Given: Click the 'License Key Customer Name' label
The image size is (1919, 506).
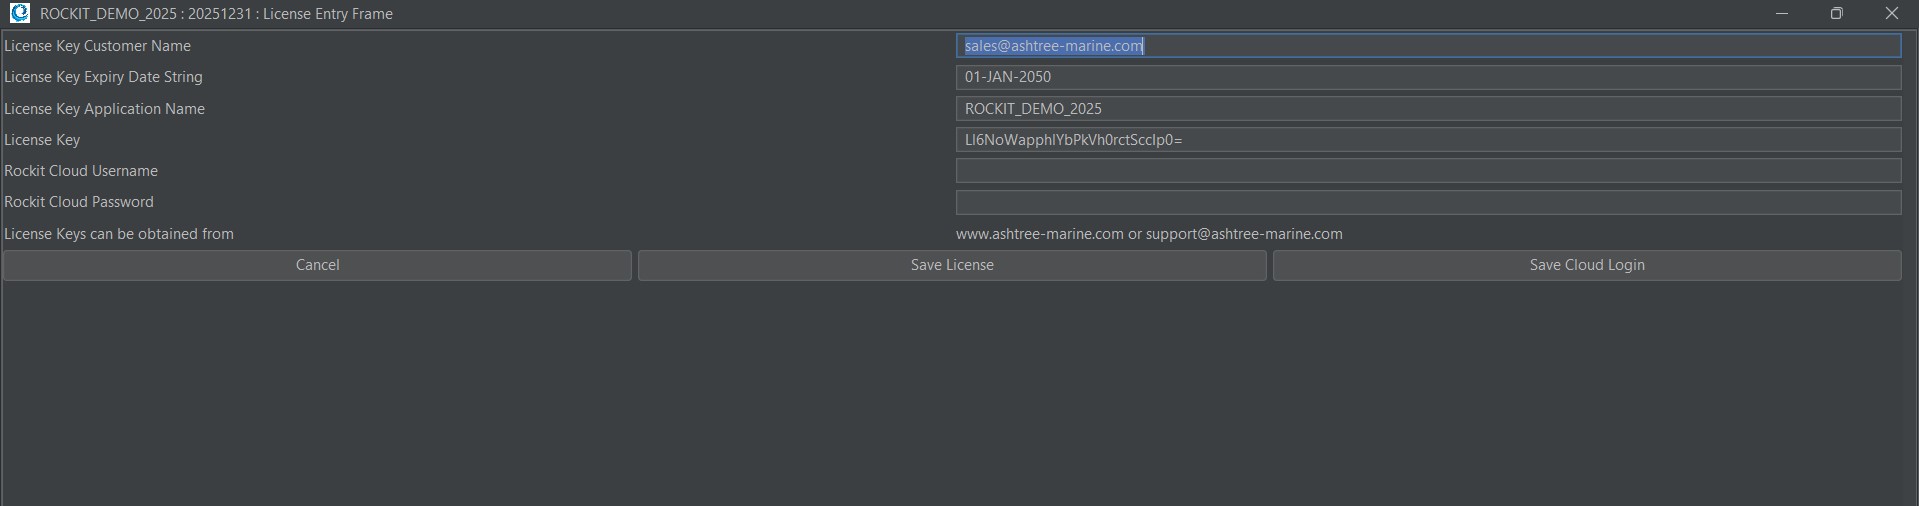Looking at the screenshot, I should 97,46.
